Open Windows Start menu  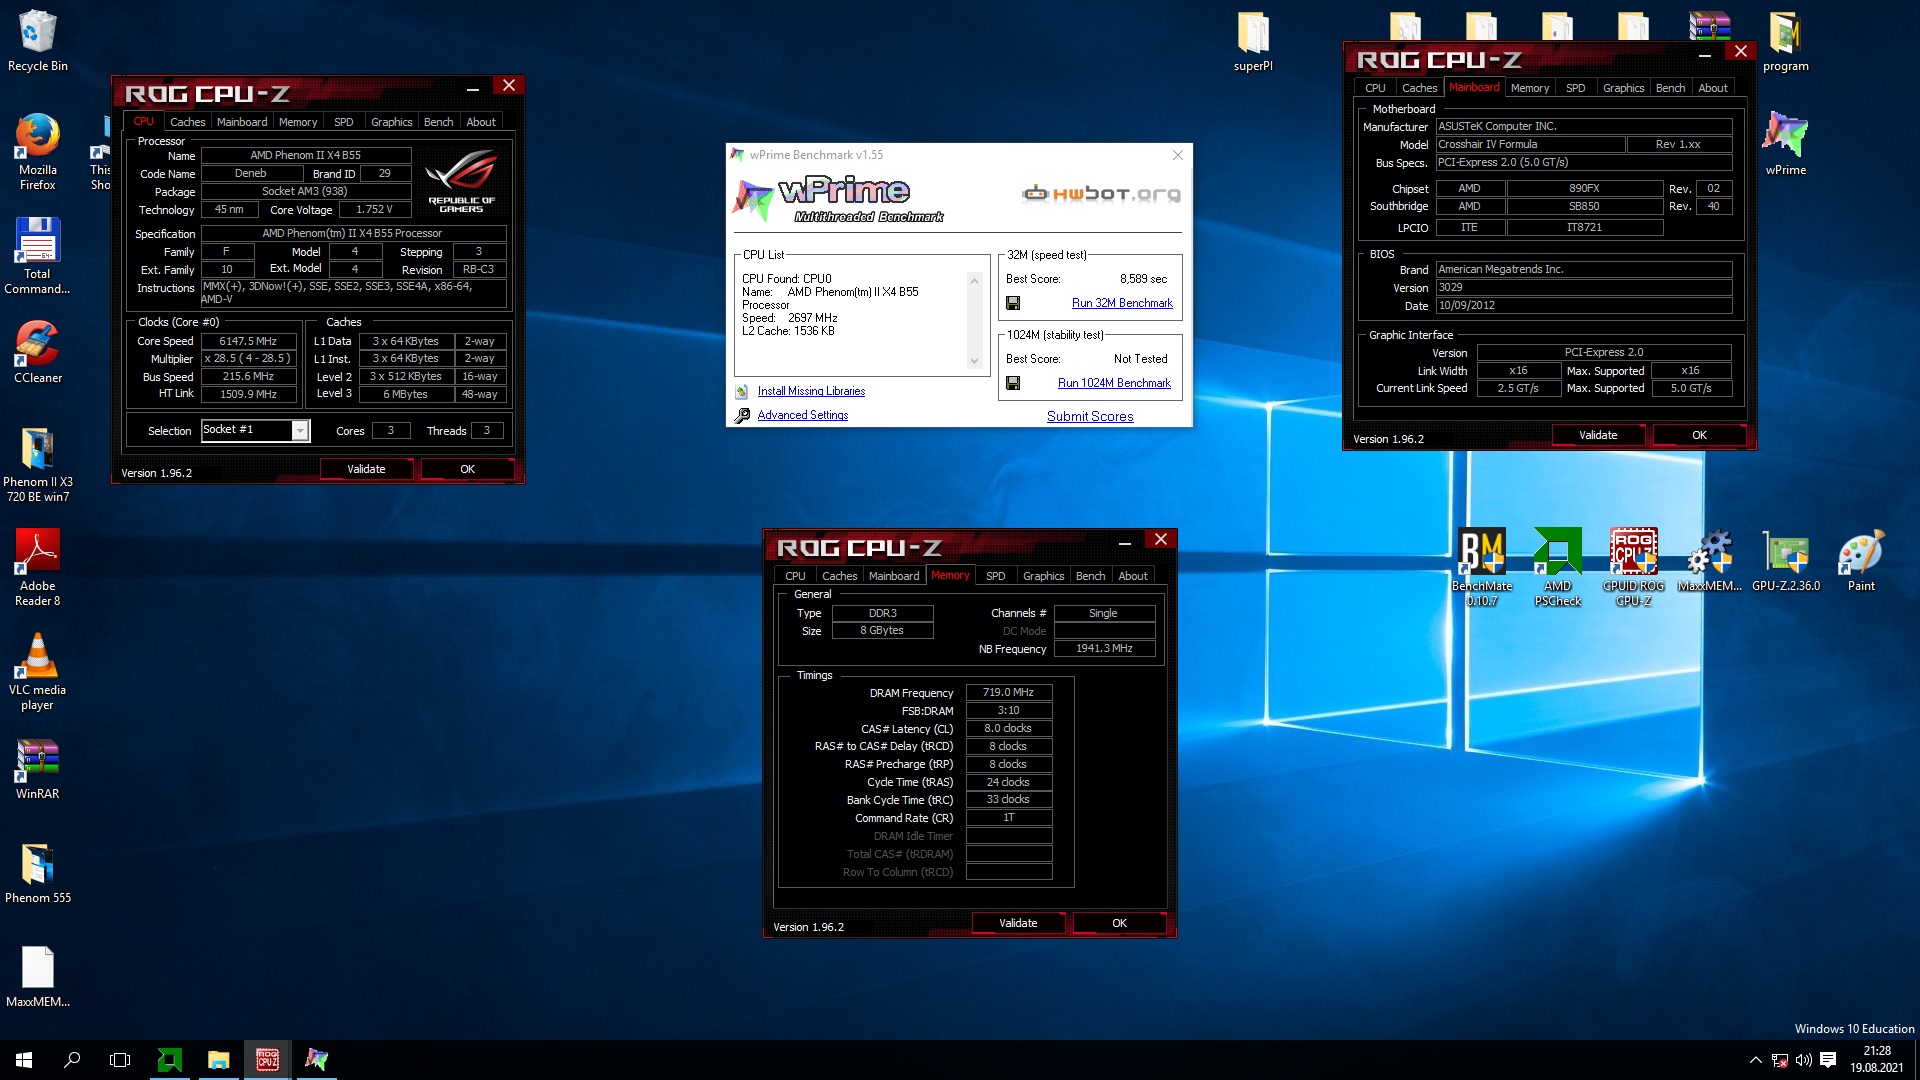tap(24, 1059)
